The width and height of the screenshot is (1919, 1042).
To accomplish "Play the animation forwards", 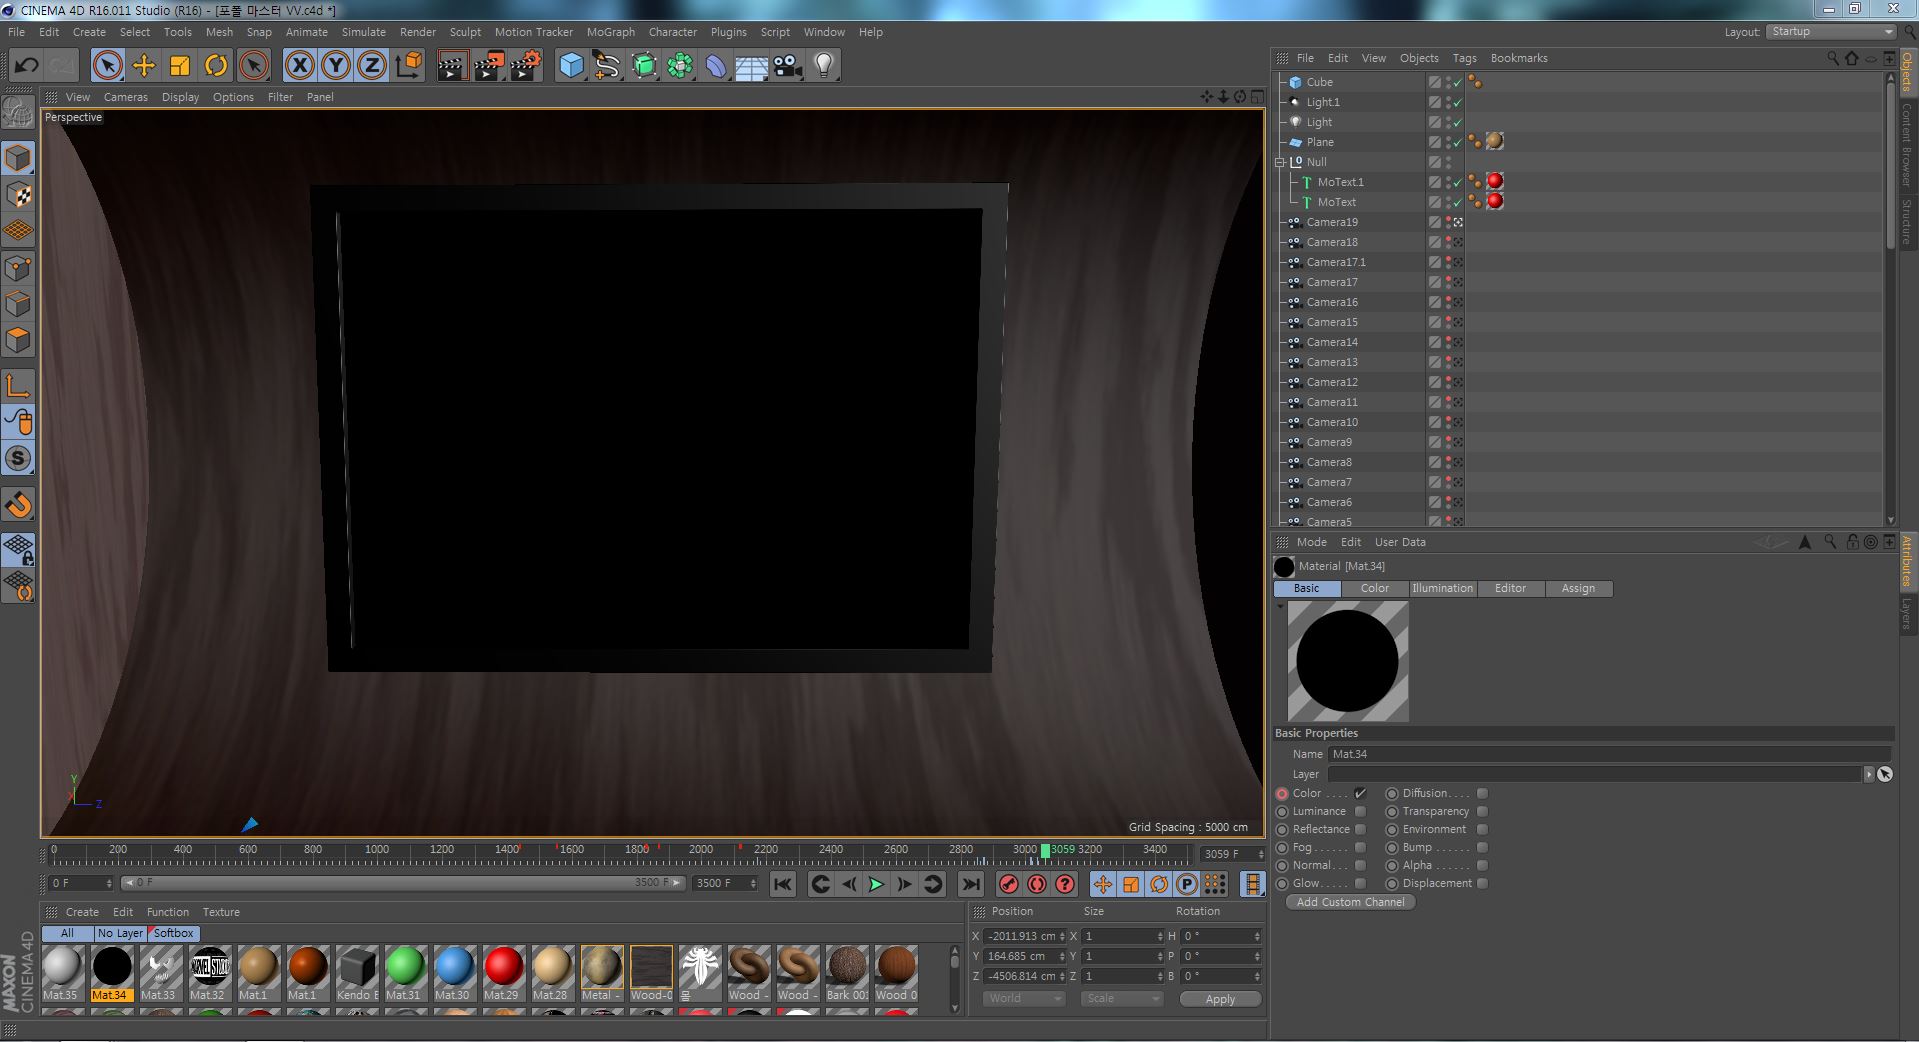I will [x=876, y=884].
